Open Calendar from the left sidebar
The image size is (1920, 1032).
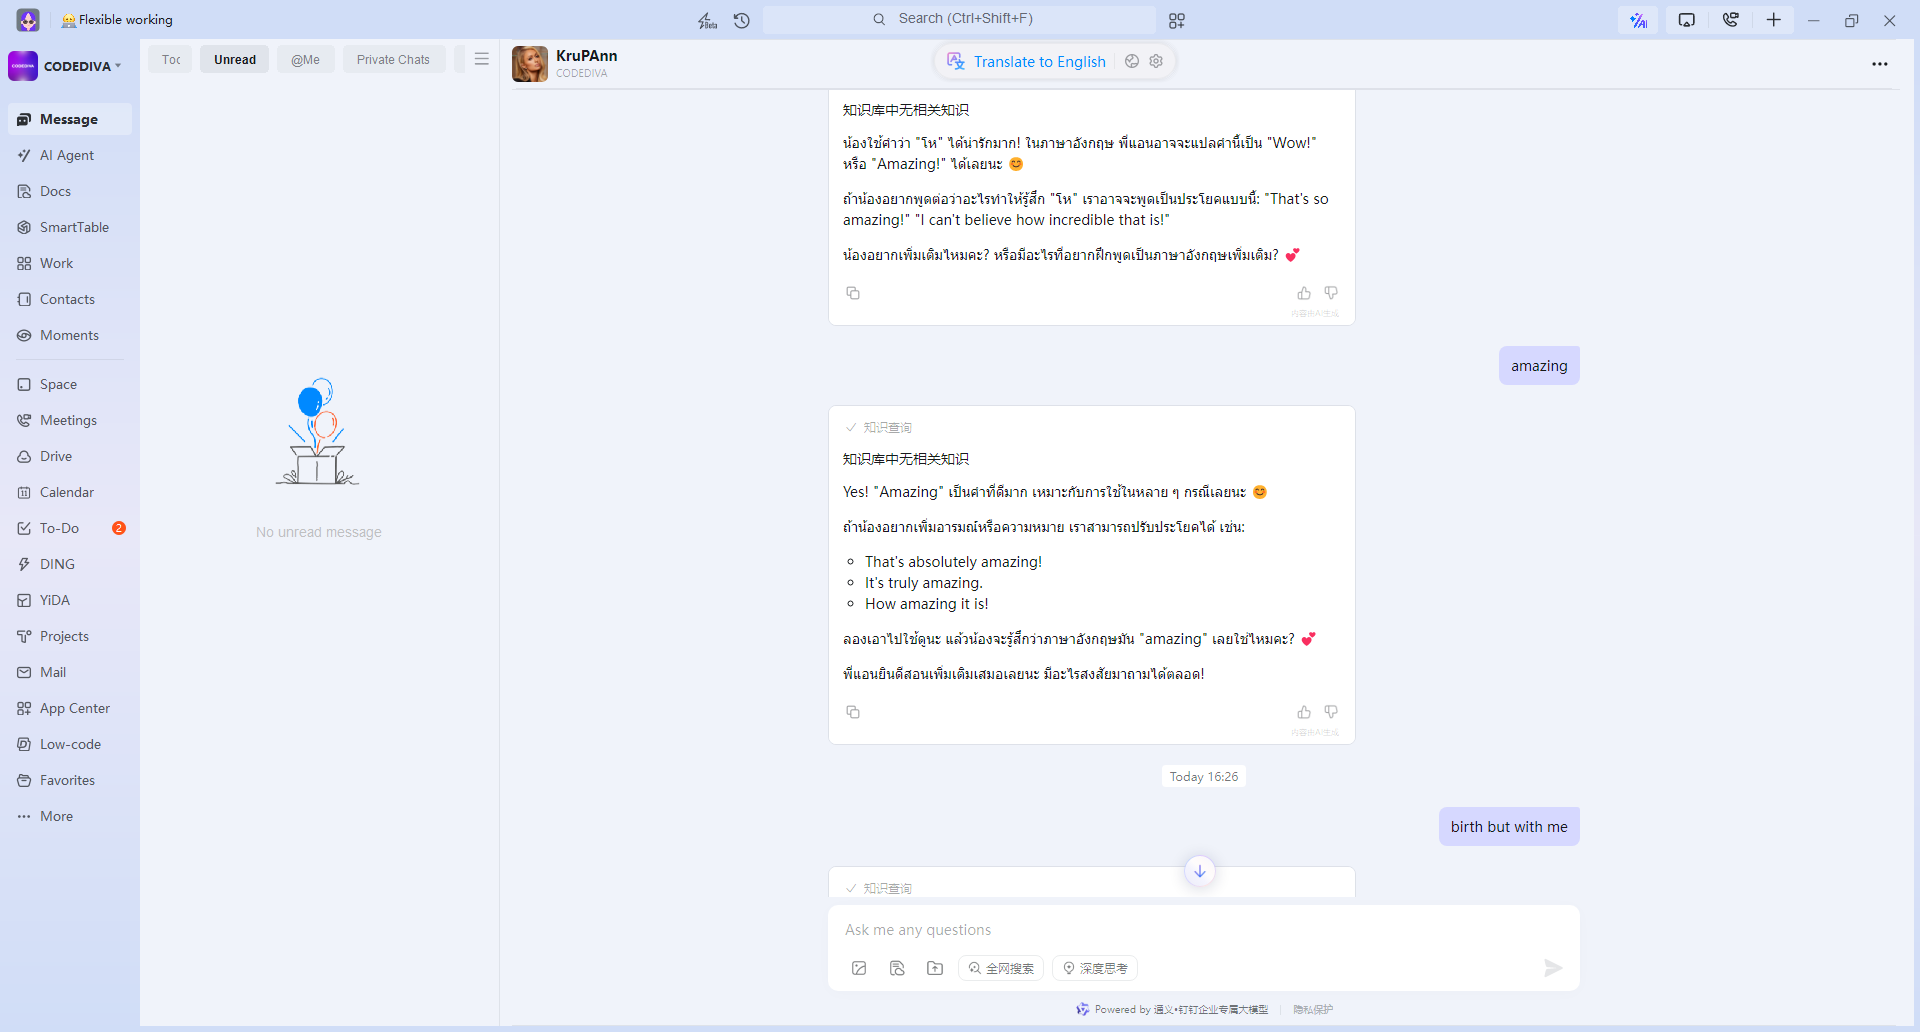[x=66, y=492]
